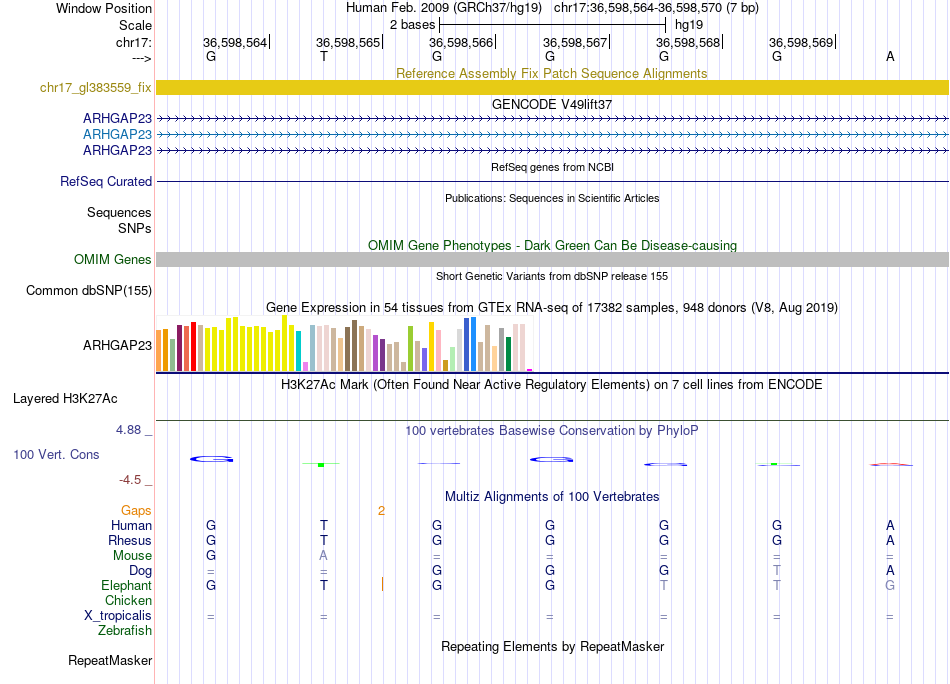
Task: Click the orange insertion mark in Elephant row
Action: pyautogui.click(x=382, y=585)
